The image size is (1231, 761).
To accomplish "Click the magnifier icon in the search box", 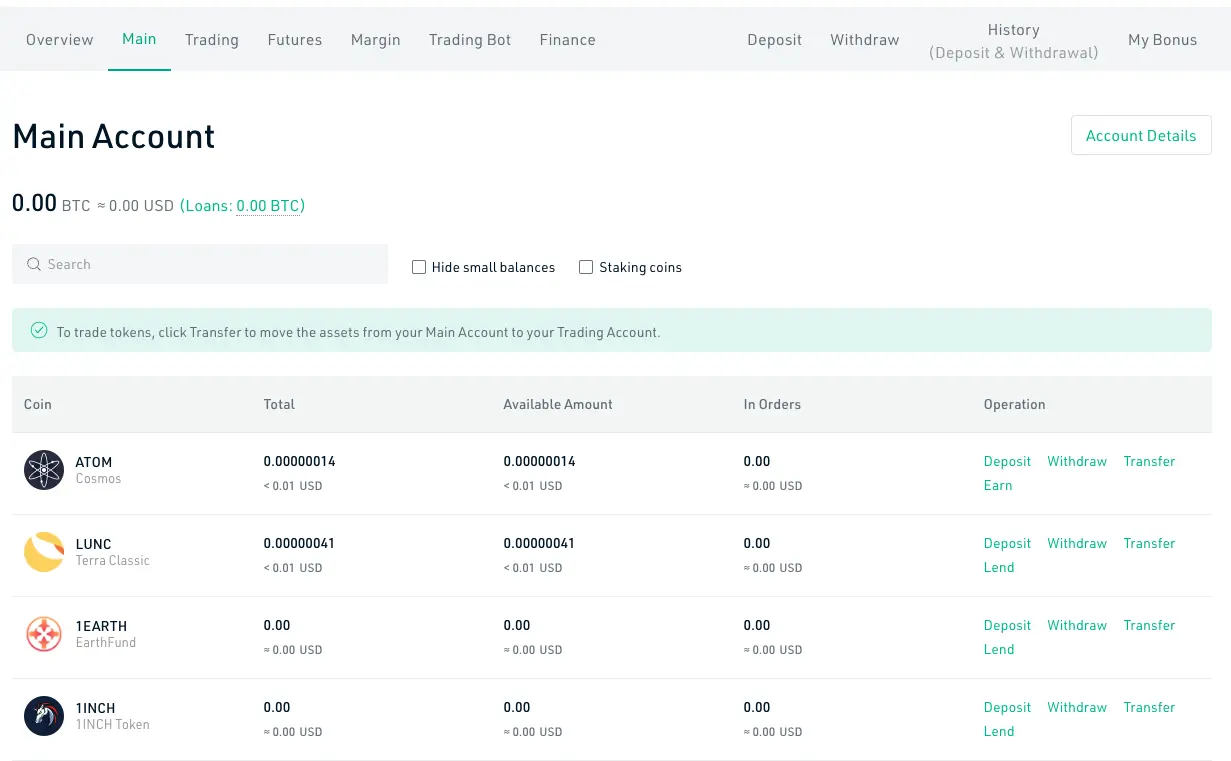I will pyautogui.click(x=34, y=264).
